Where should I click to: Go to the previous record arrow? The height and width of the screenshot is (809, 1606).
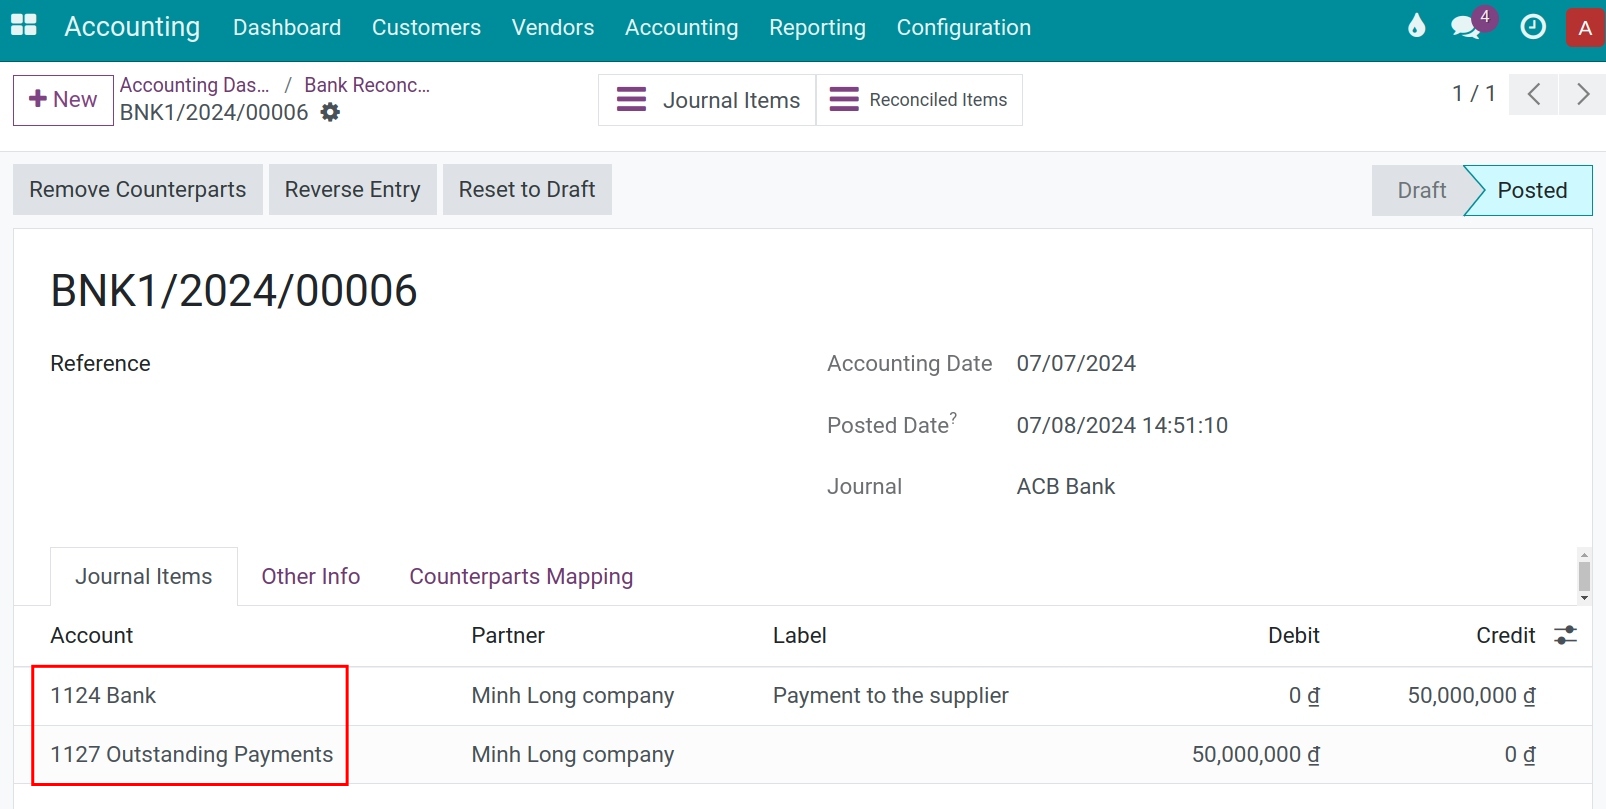point(1533,95)
